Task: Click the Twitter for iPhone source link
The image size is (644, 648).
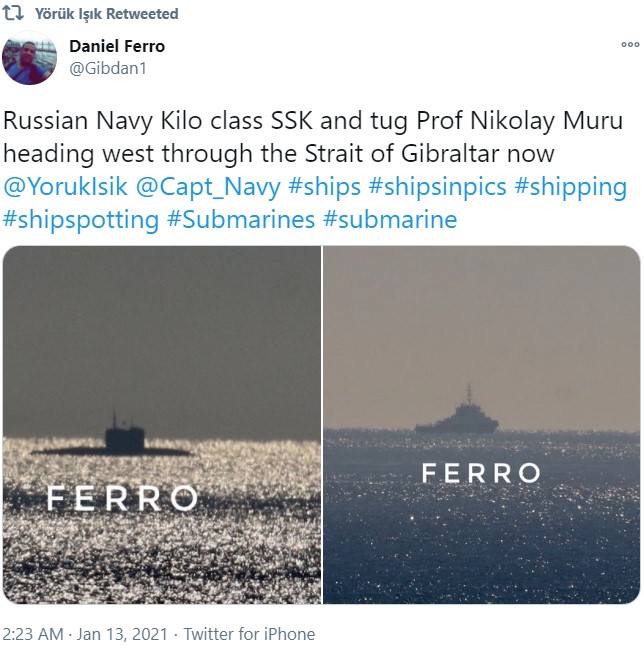Action: [x=243, y=634]
